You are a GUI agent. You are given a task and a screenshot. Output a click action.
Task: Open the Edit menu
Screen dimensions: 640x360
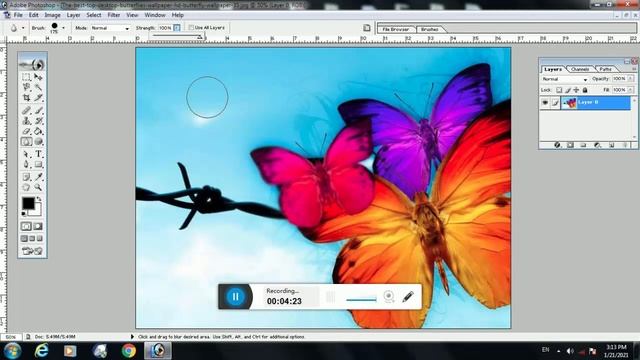point(33,15)
